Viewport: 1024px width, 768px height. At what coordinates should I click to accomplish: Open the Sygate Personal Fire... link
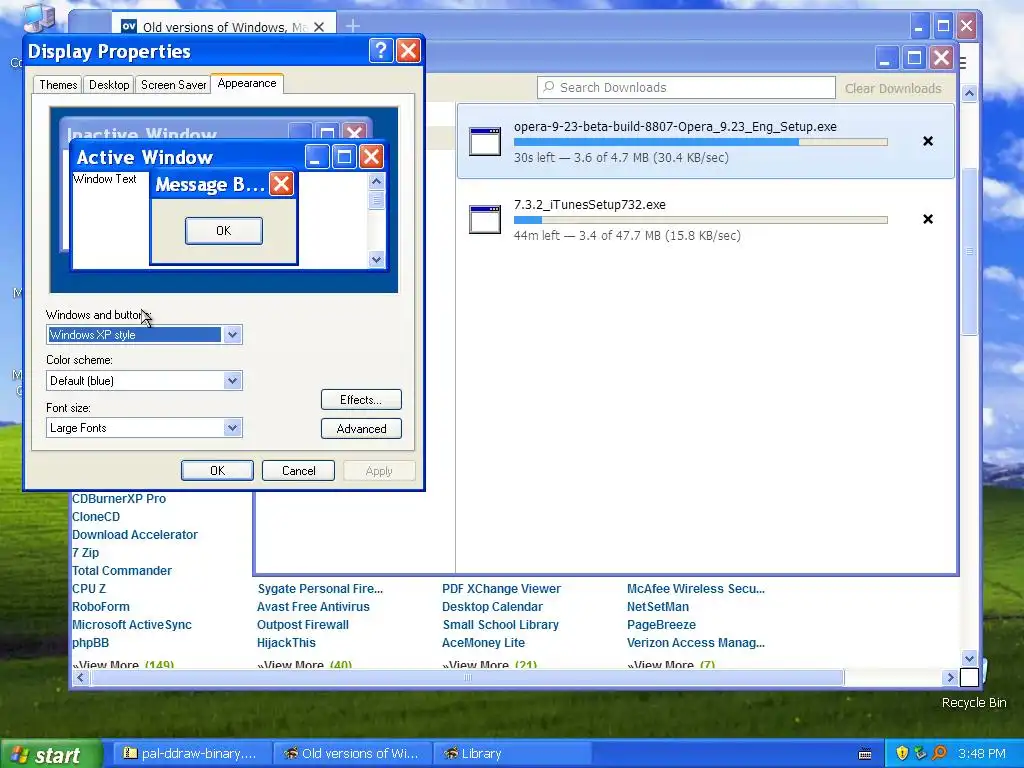click(x=320, y=589)
